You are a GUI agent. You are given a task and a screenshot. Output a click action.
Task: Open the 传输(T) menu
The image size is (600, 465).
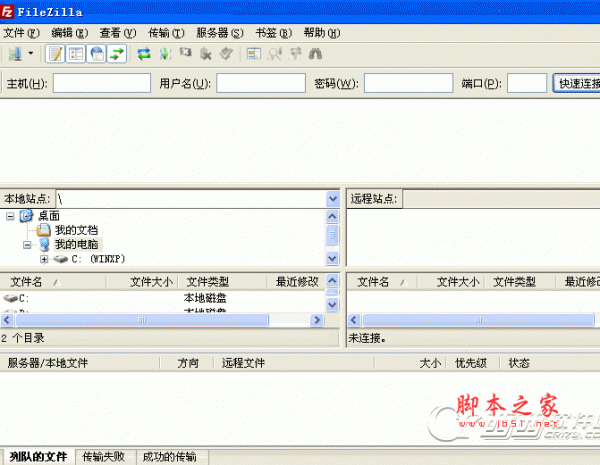166,33
